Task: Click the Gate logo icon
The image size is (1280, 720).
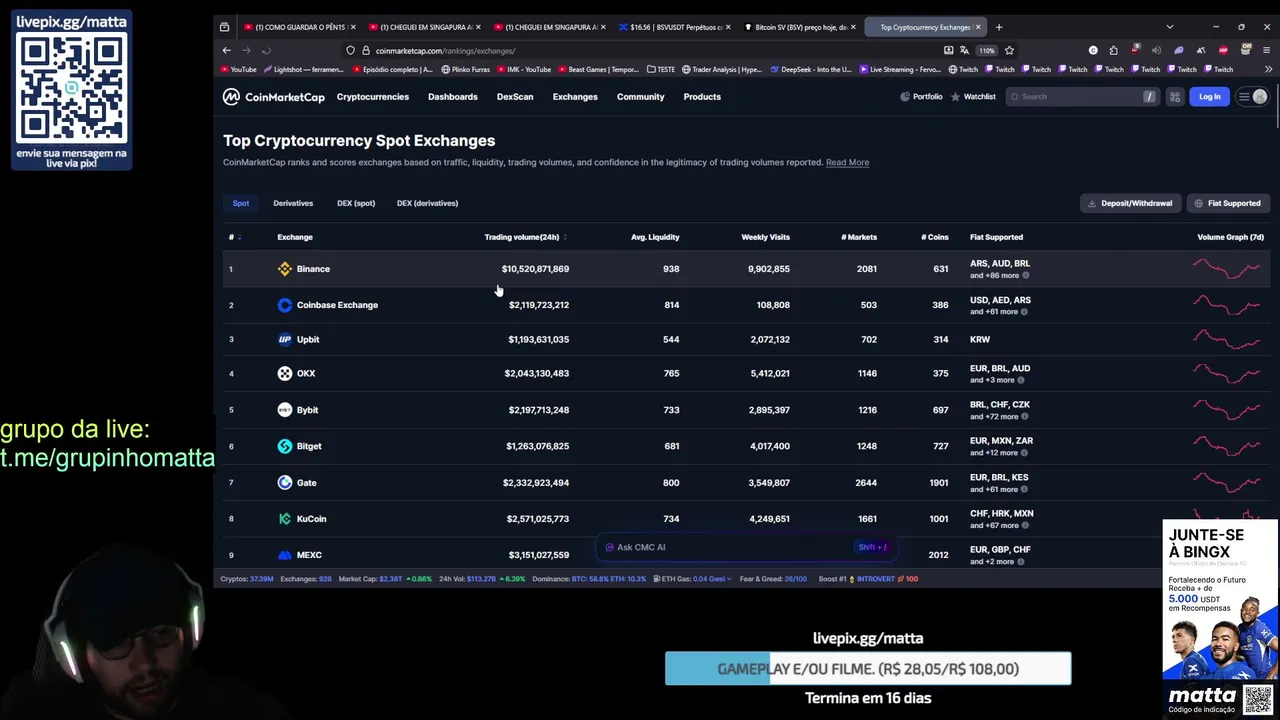Action: click(285, 482)
